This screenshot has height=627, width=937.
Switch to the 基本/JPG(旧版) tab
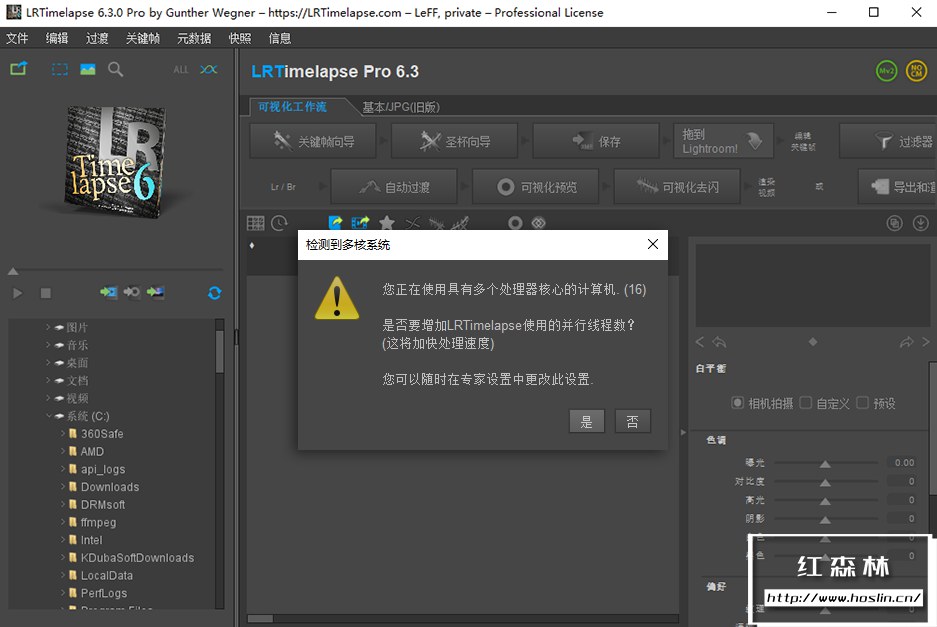pos(400,107)
